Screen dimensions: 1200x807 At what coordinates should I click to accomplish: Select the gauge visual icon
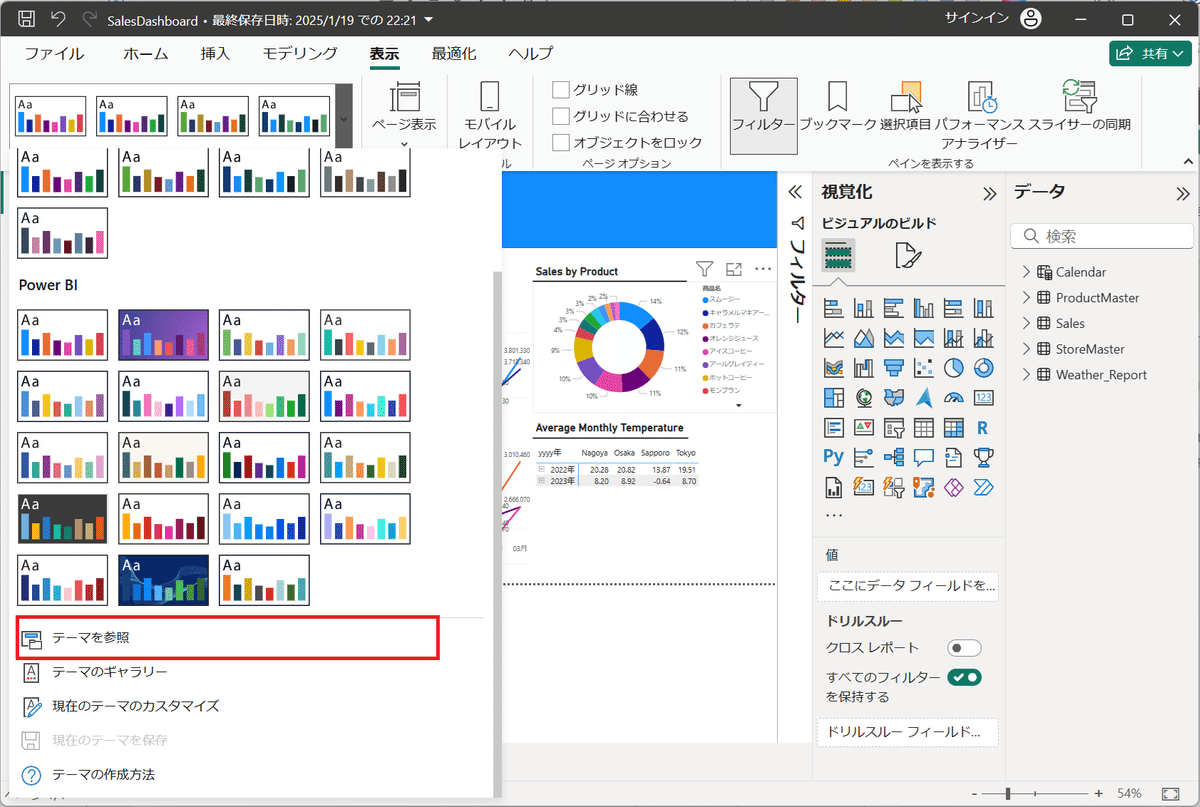tap(953, 398)
